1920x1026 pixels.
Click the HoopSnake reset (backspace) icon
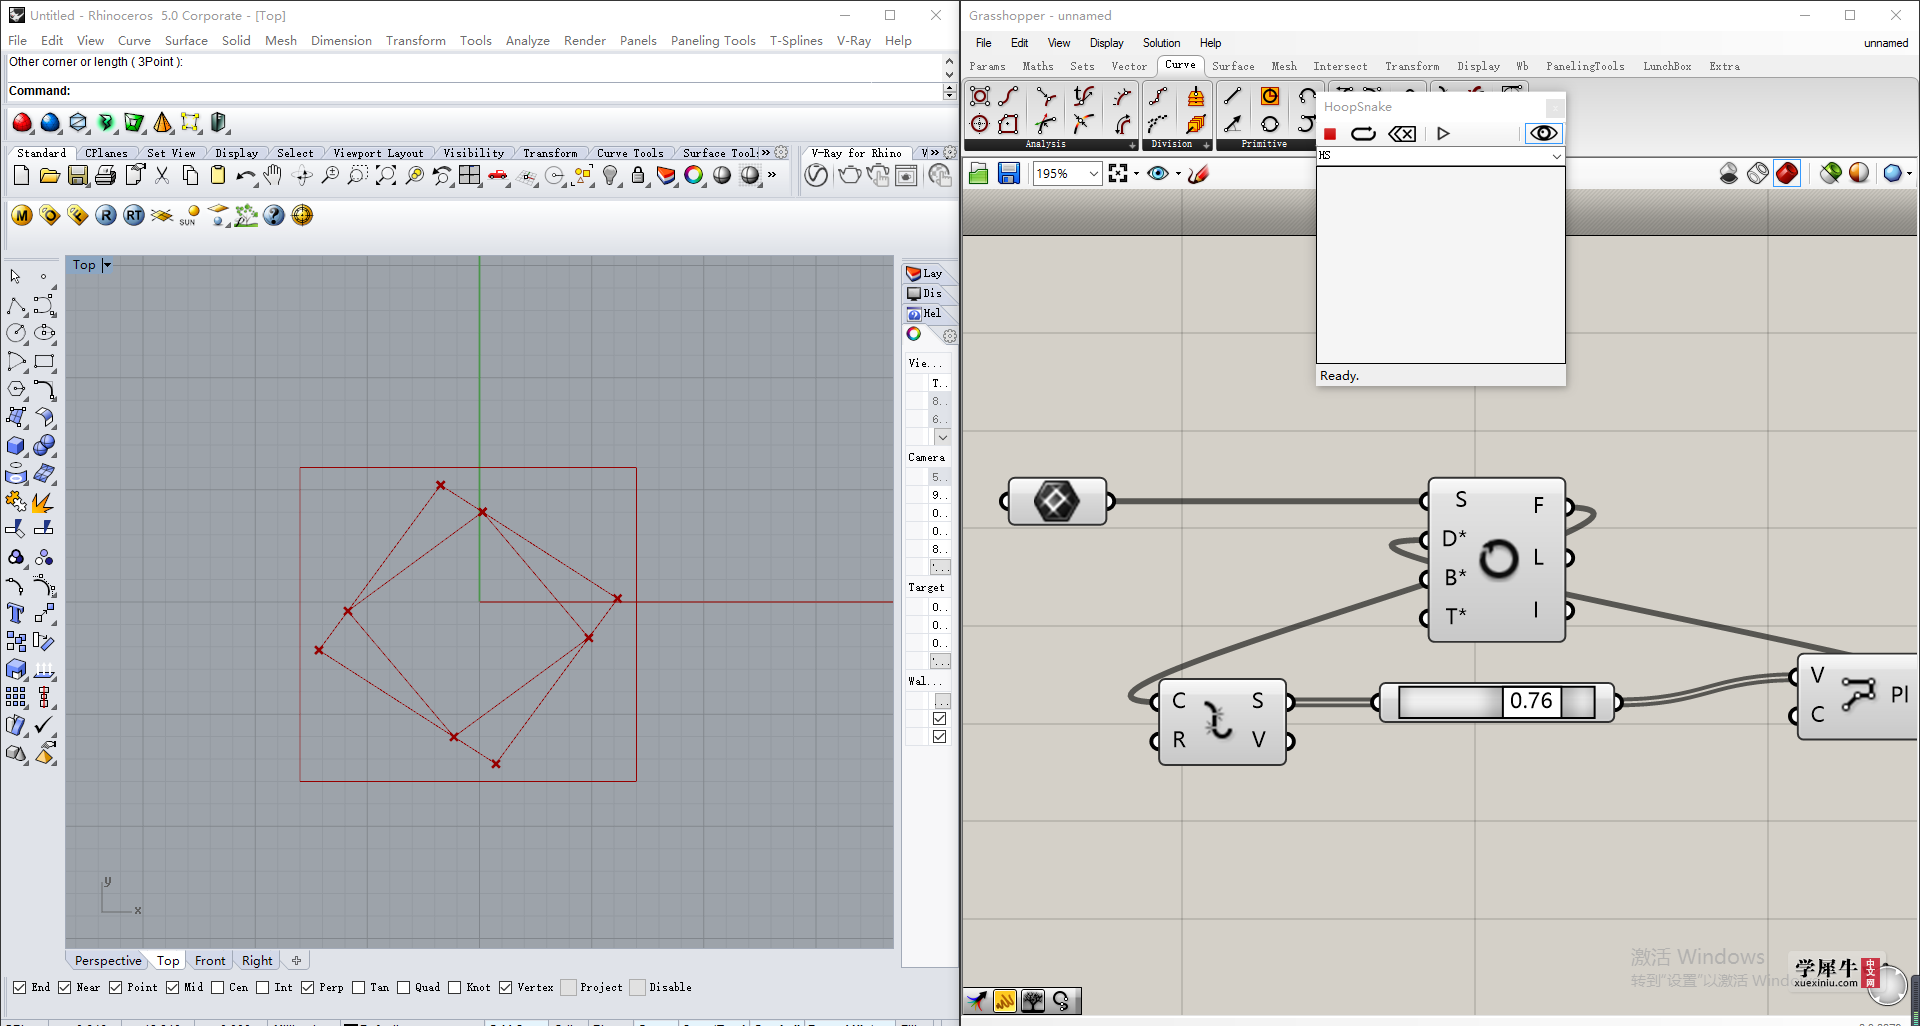click(x=1402, y=134)
